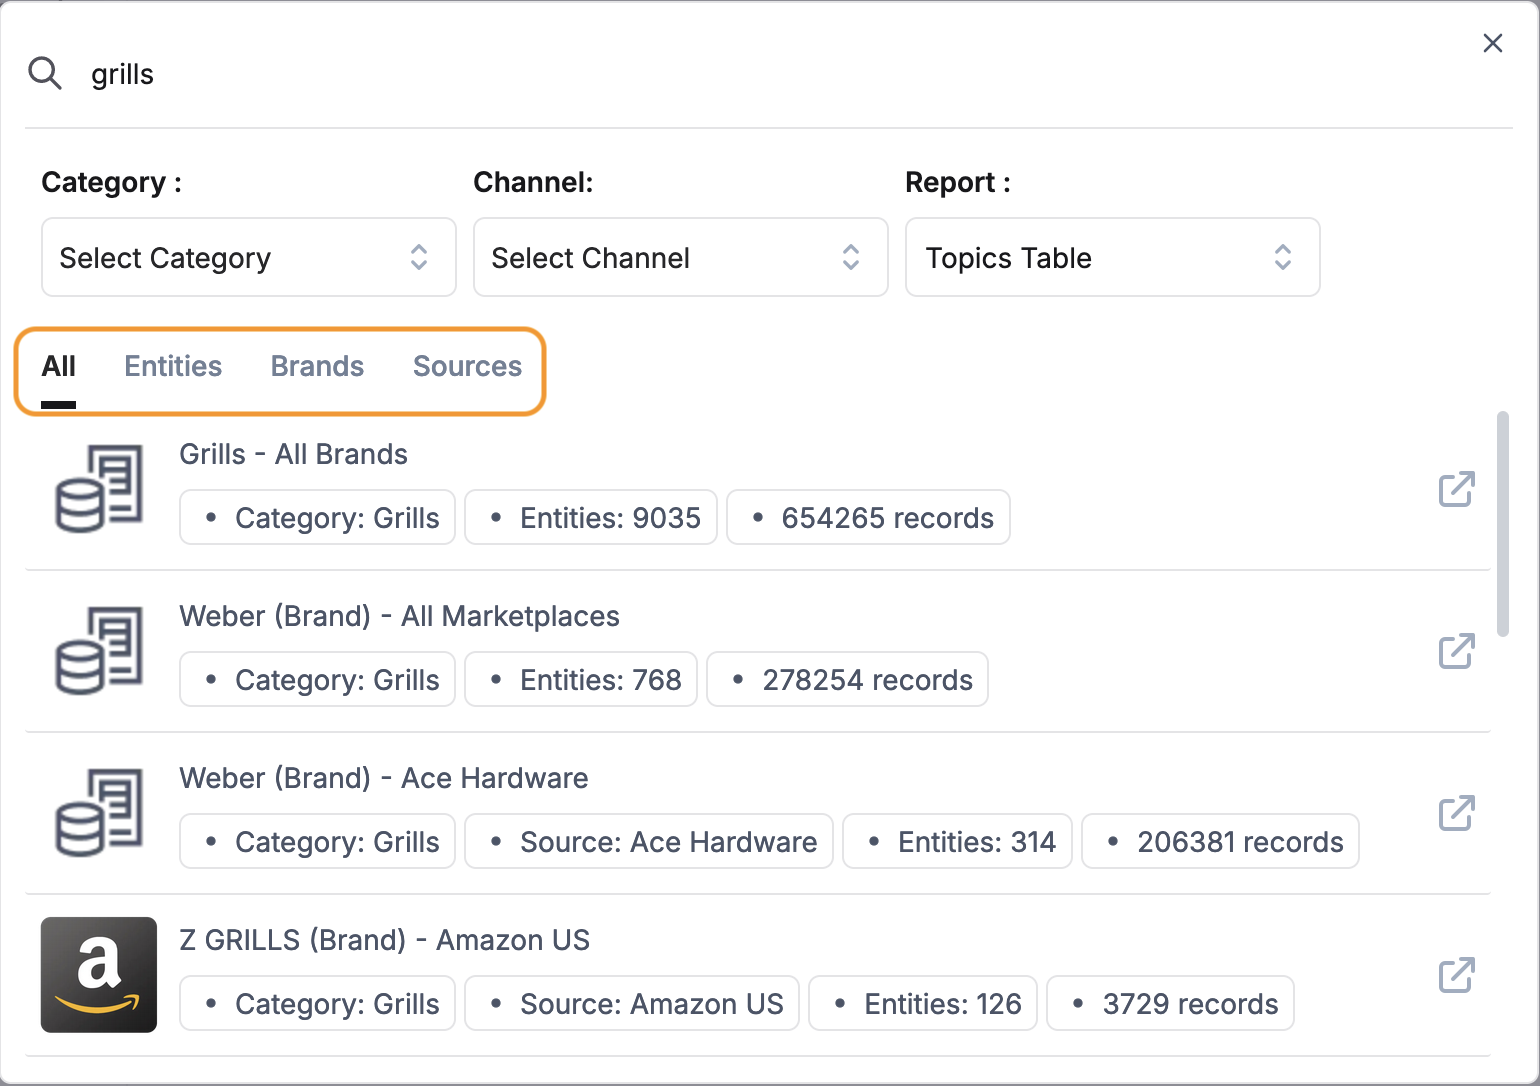Click dataset icon for Weber - Ace Hardware
Viewport: 1540px width, 1086px height.
(99, 813)
